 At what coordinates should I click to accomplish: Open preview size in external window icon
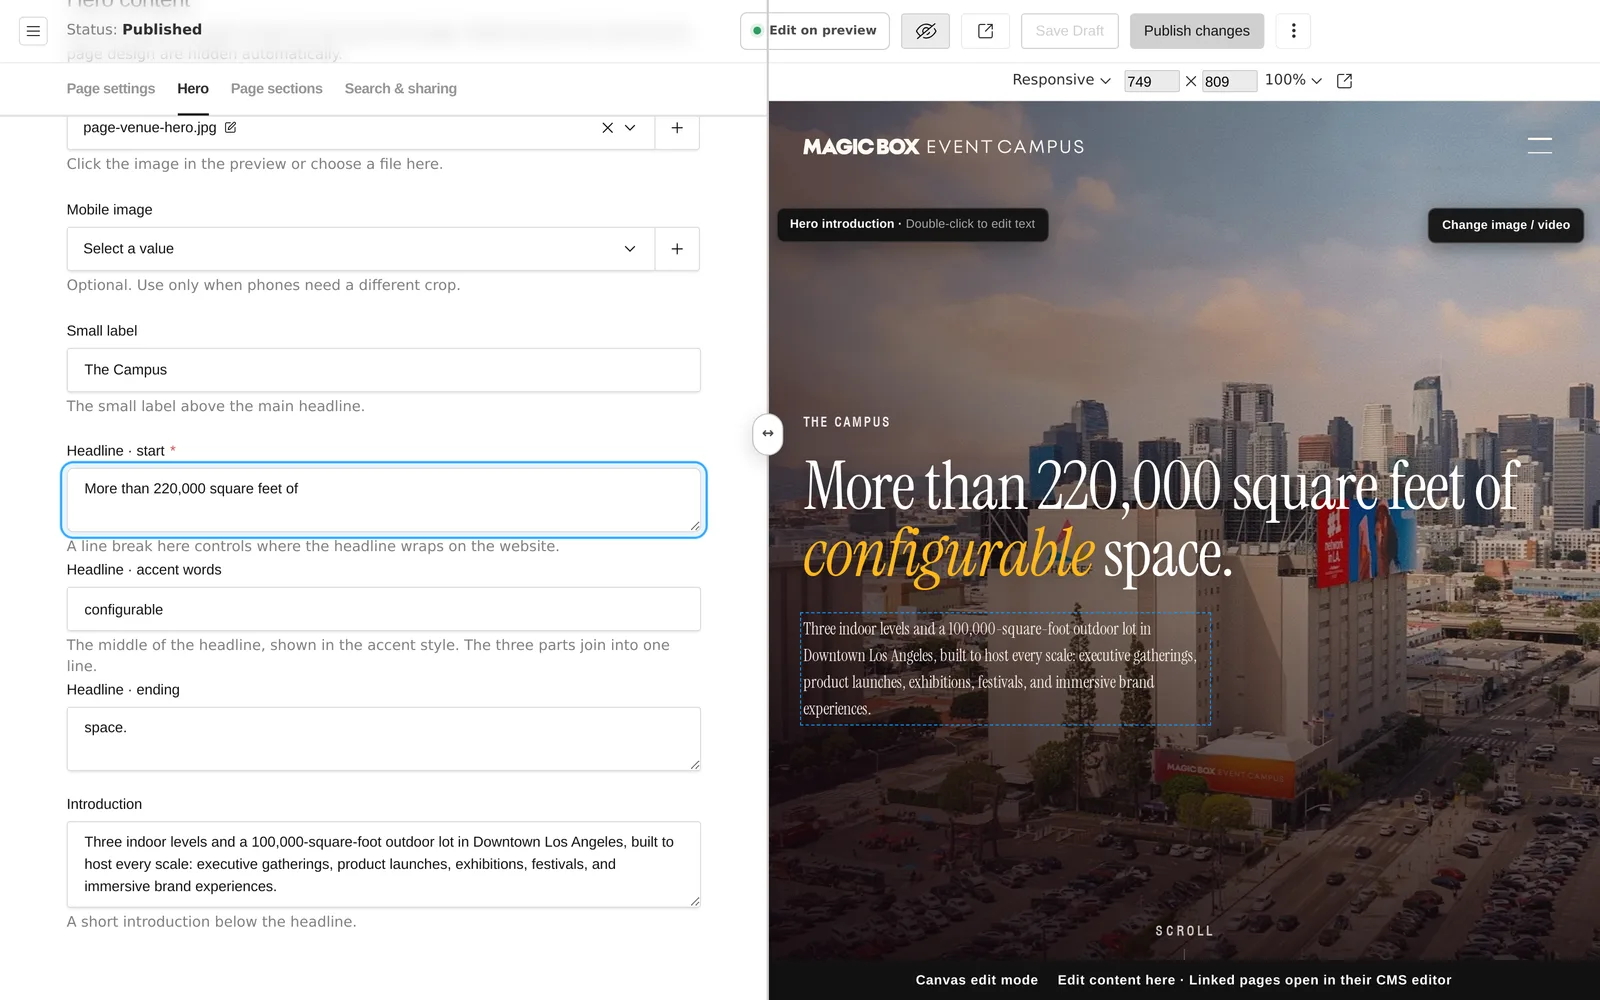pyautogui.click(x=1344, y=81)
